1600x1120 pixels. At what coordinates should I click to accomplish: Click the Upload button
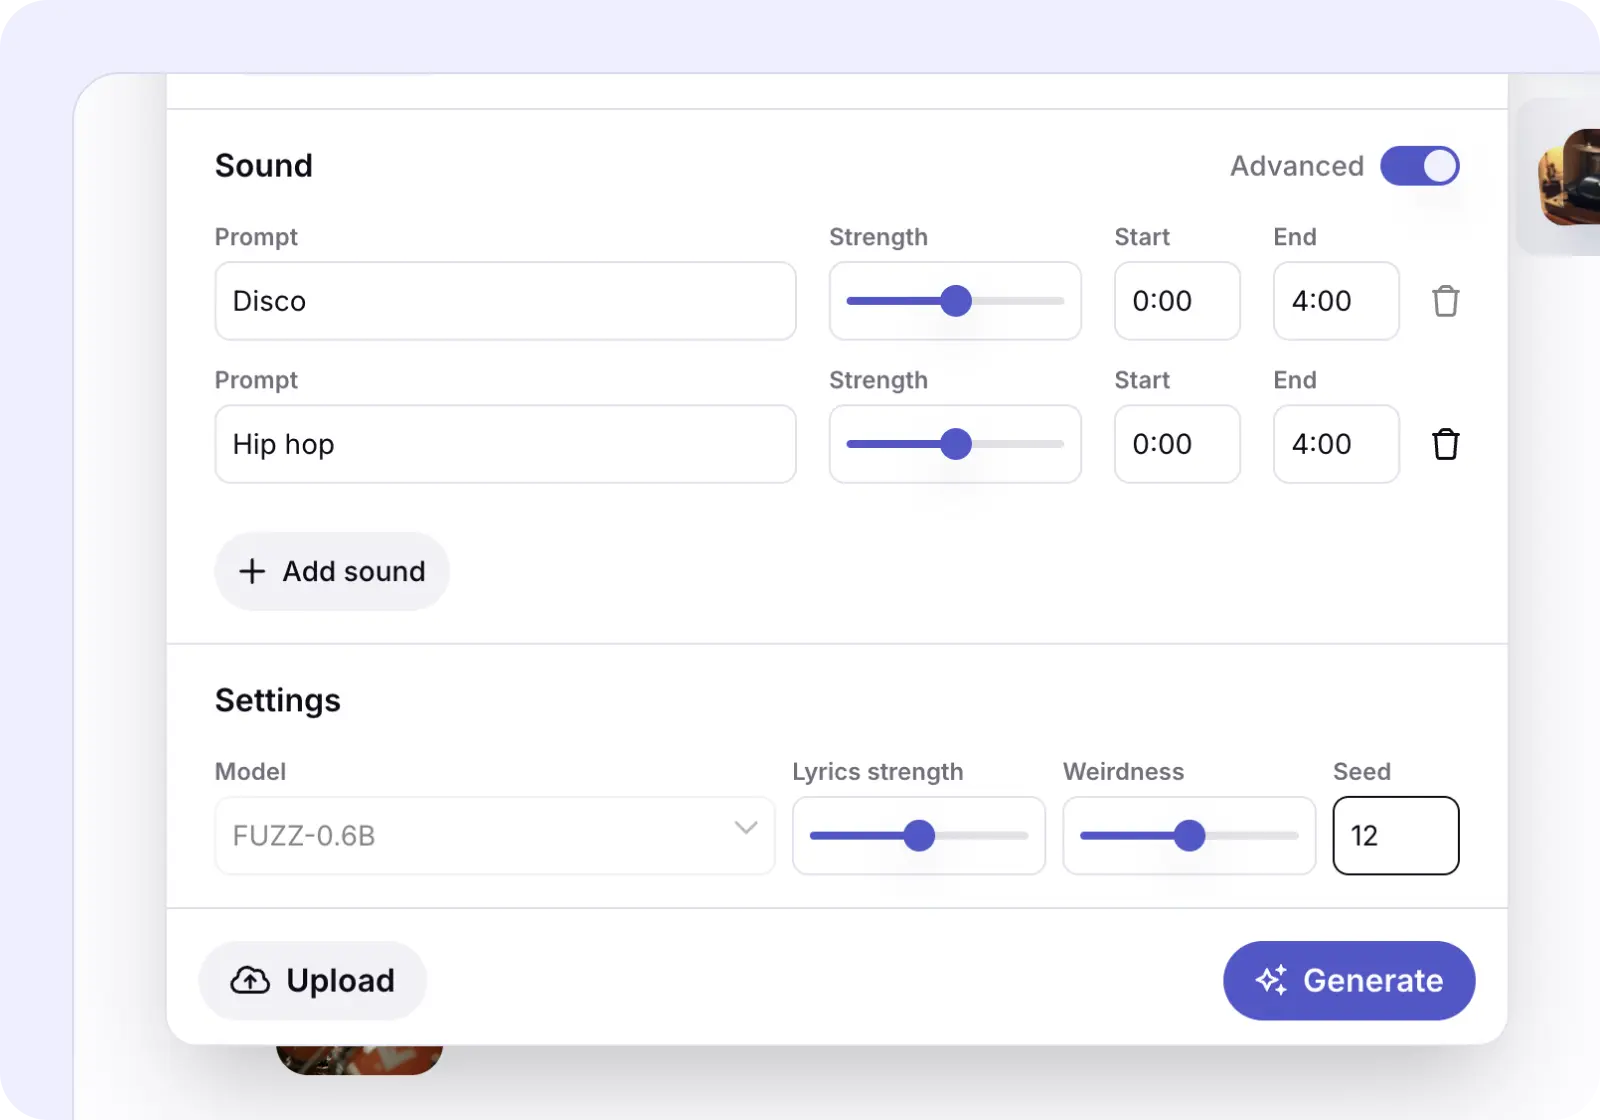(313, 980)
